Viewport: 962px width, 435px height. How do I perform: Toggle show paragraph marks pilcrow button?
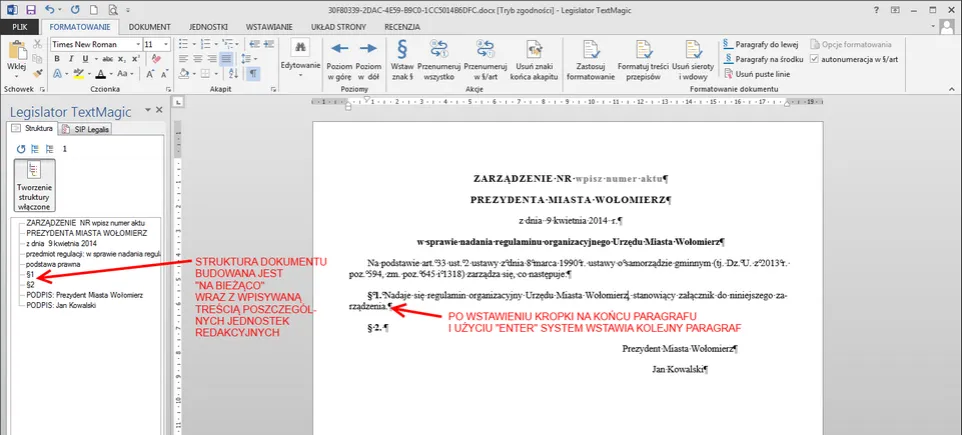253,74
